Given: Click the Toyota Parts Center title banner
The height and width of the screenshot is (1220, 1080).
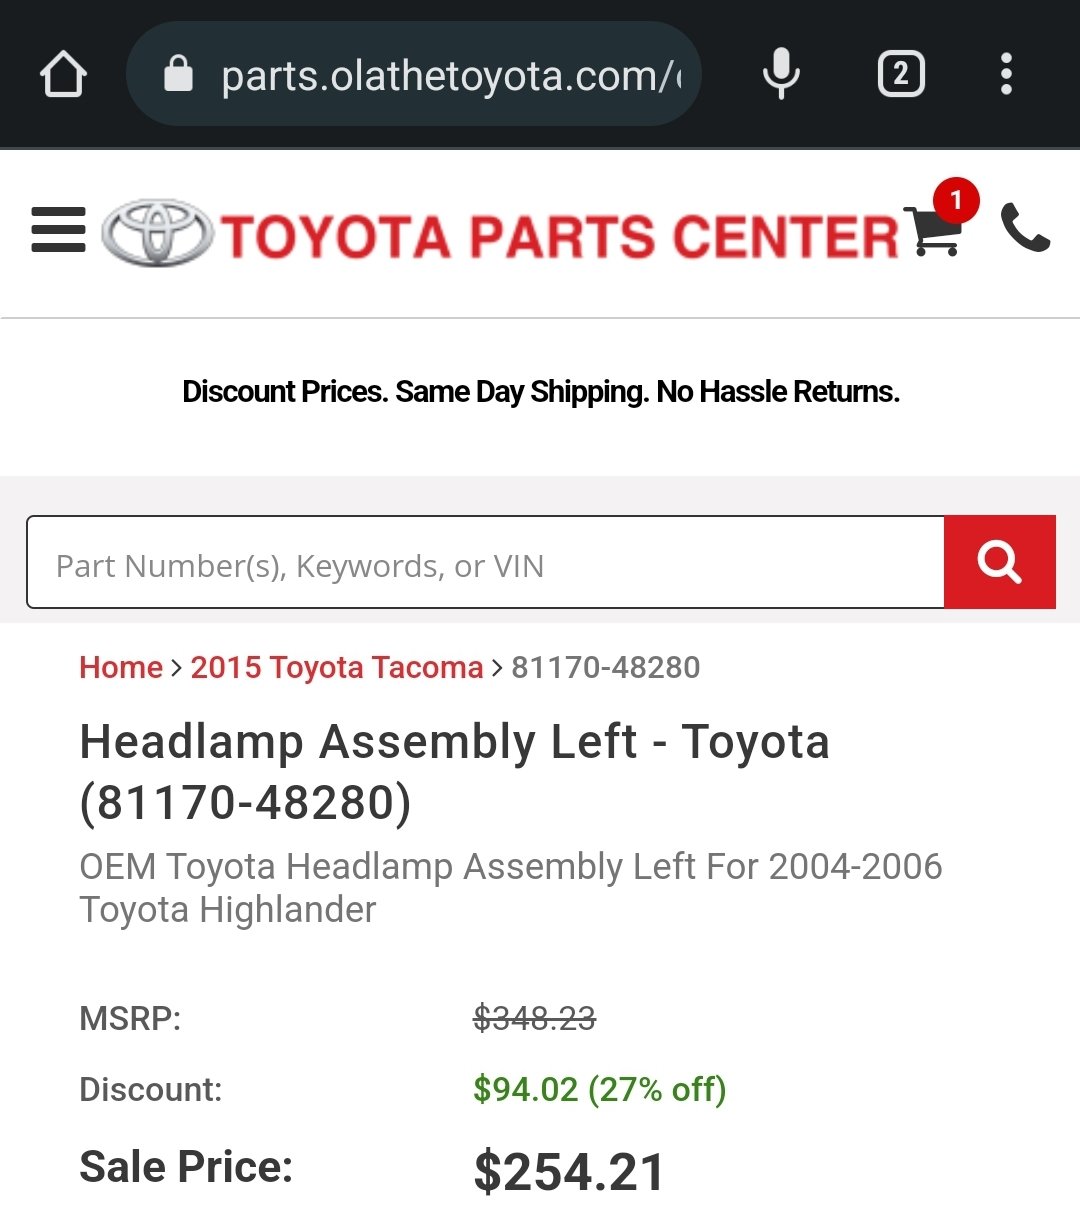Looking at the screenshot, I should (x=560, y=237).
